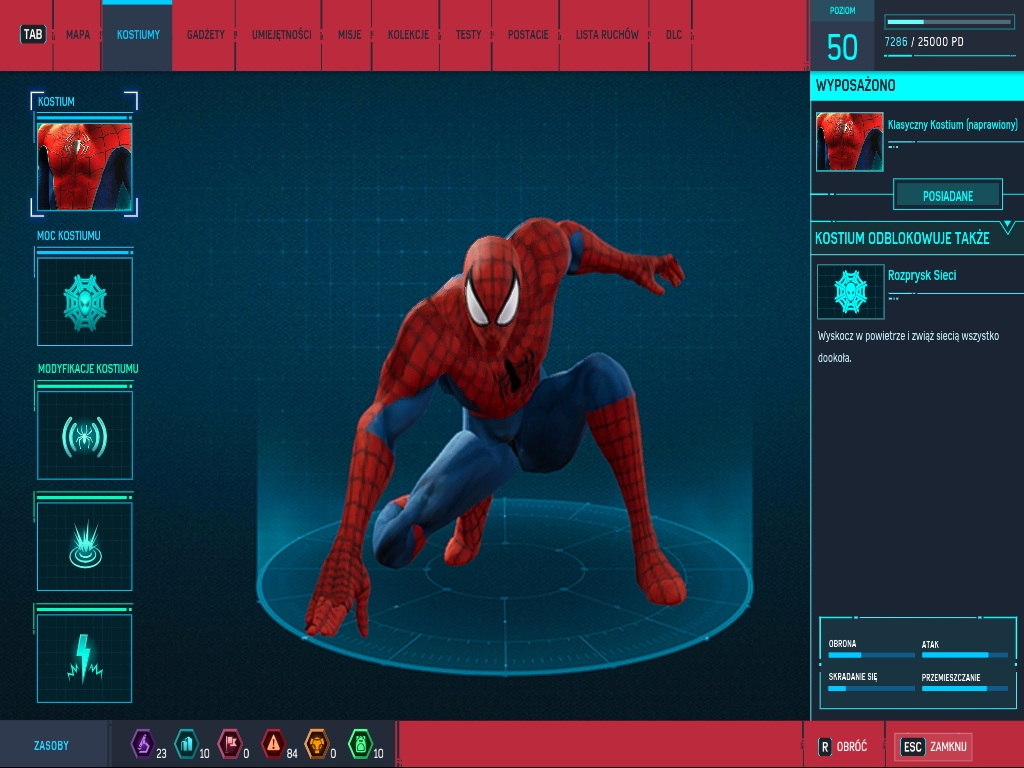
Task: Open the third suit modification slot with lightning icon
Action: tap(84, 657)
